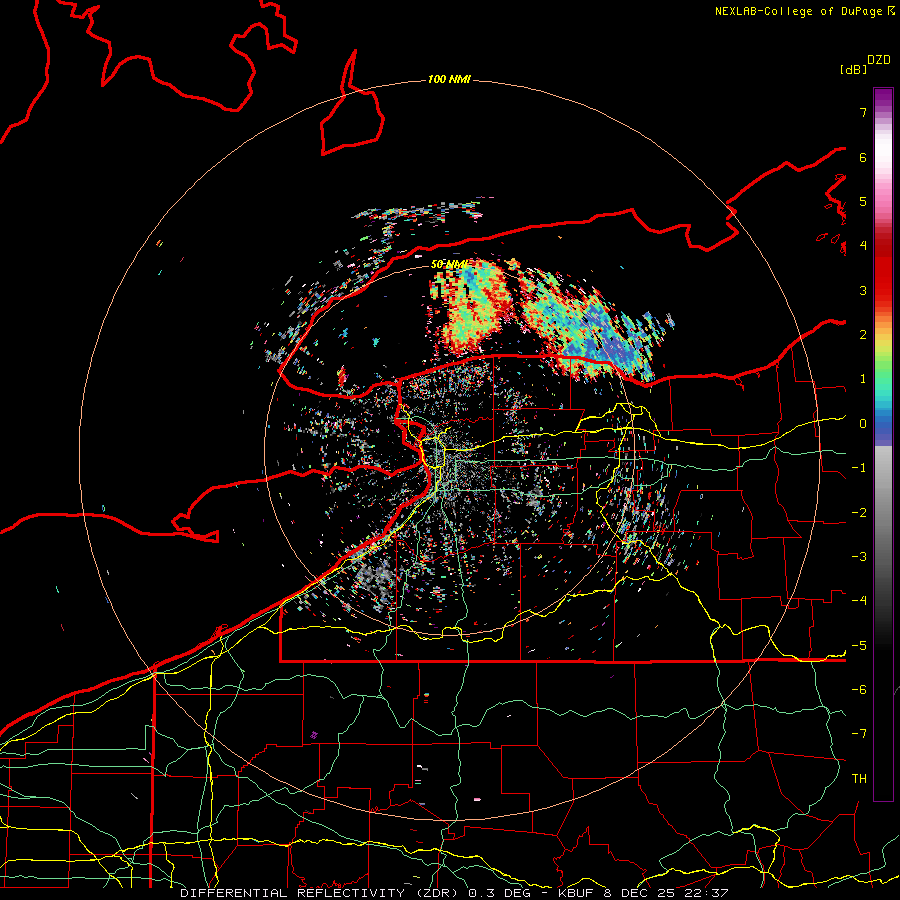Image resolution: width=900 pixels, height=900 pixels.
Task: Click the vertical ZDR color bar
Action: [883, 444]
